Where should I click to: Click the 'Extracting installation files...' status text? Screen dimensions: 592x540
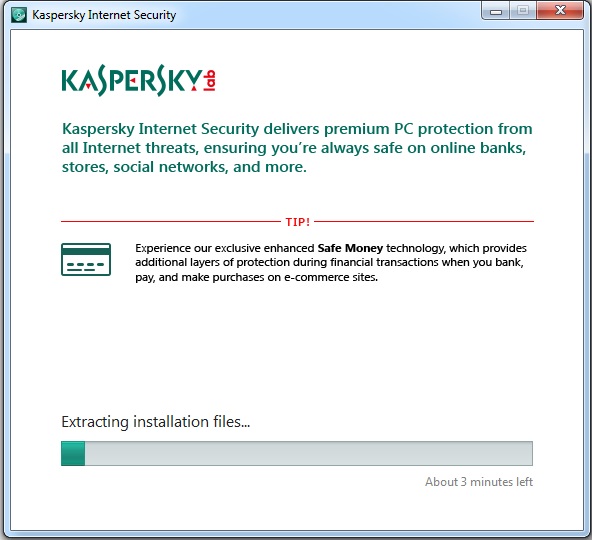(x=156, y=422)
